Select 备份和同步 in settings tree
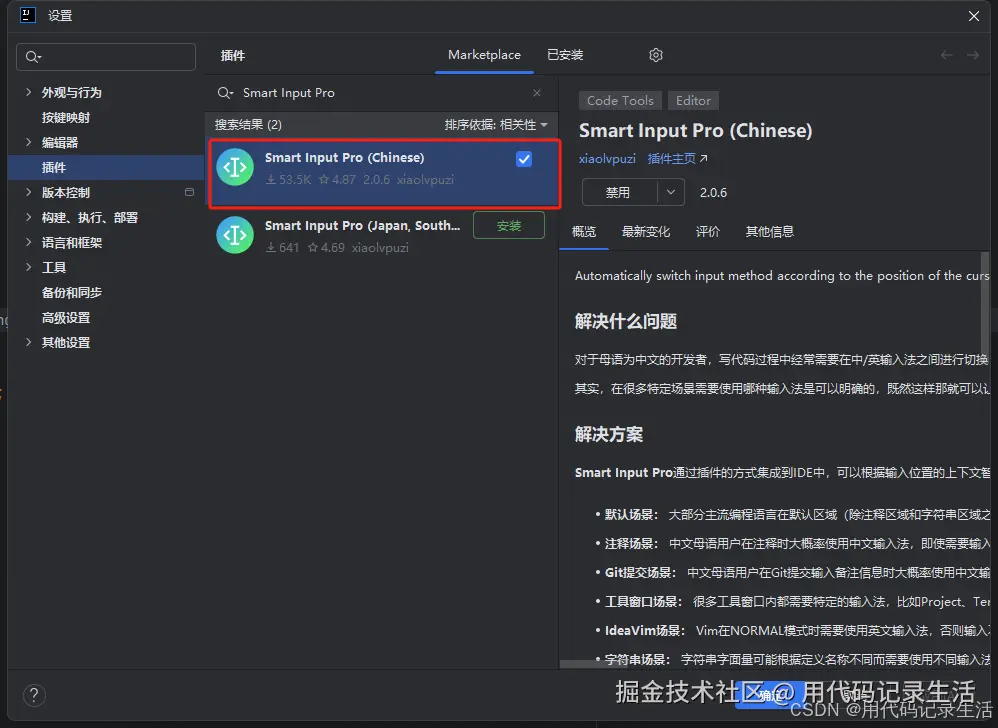The height and width of the screenshot is (728, 998). click(x=71, y=292)
